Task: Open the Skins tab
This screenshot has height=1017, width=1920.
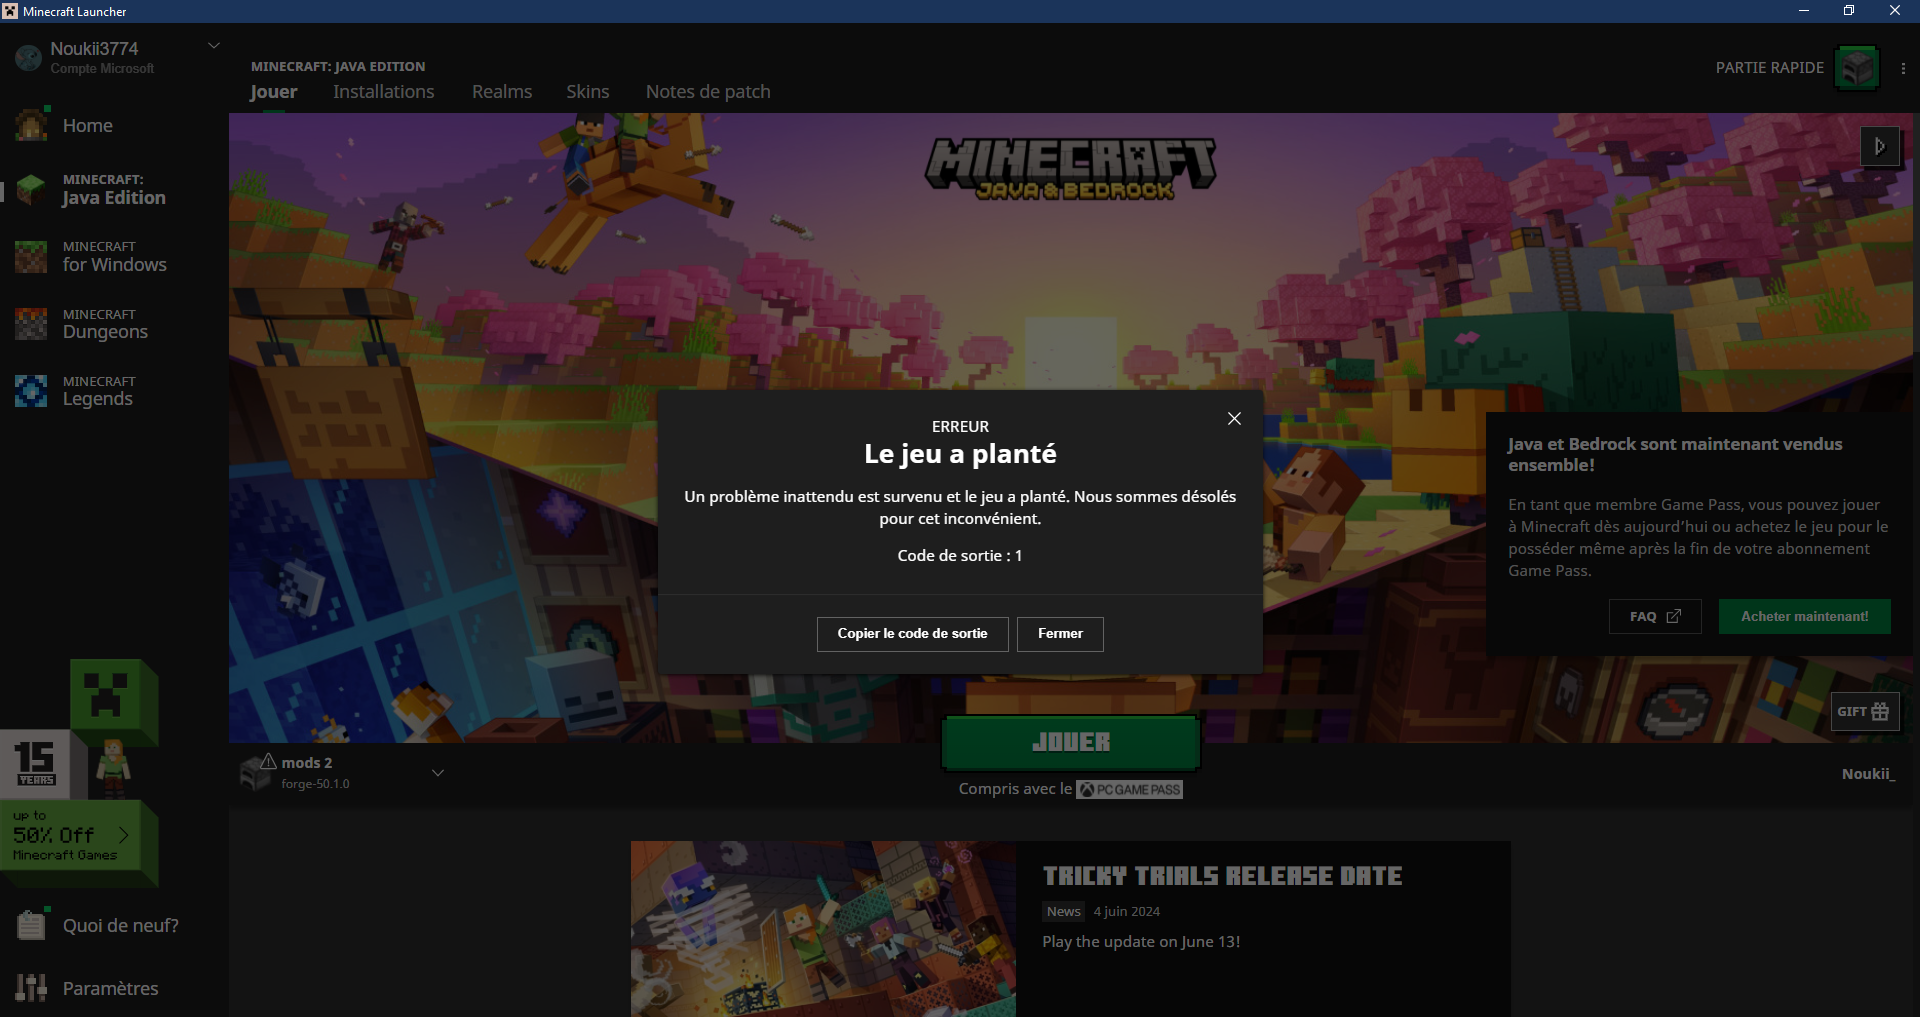Action: [588, 92]
